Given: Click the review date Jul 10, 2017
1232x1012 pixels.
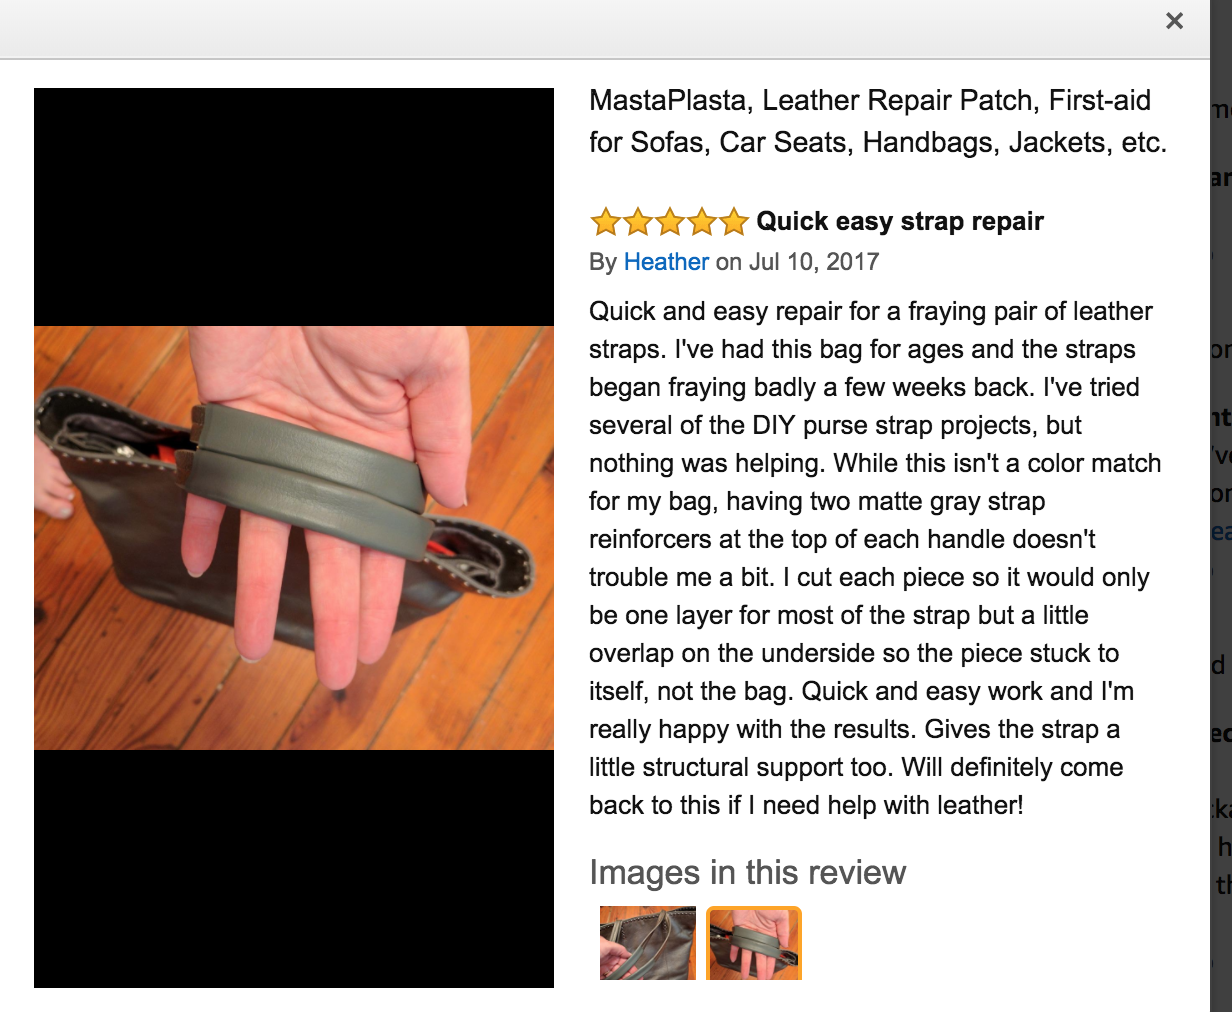Looking at the screenshot, I should [814, 262].
